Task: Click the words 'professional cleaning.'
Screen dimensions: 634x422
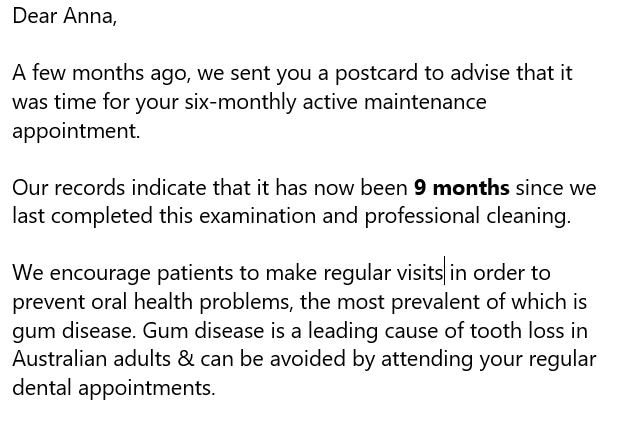Action: coord(467,217)
